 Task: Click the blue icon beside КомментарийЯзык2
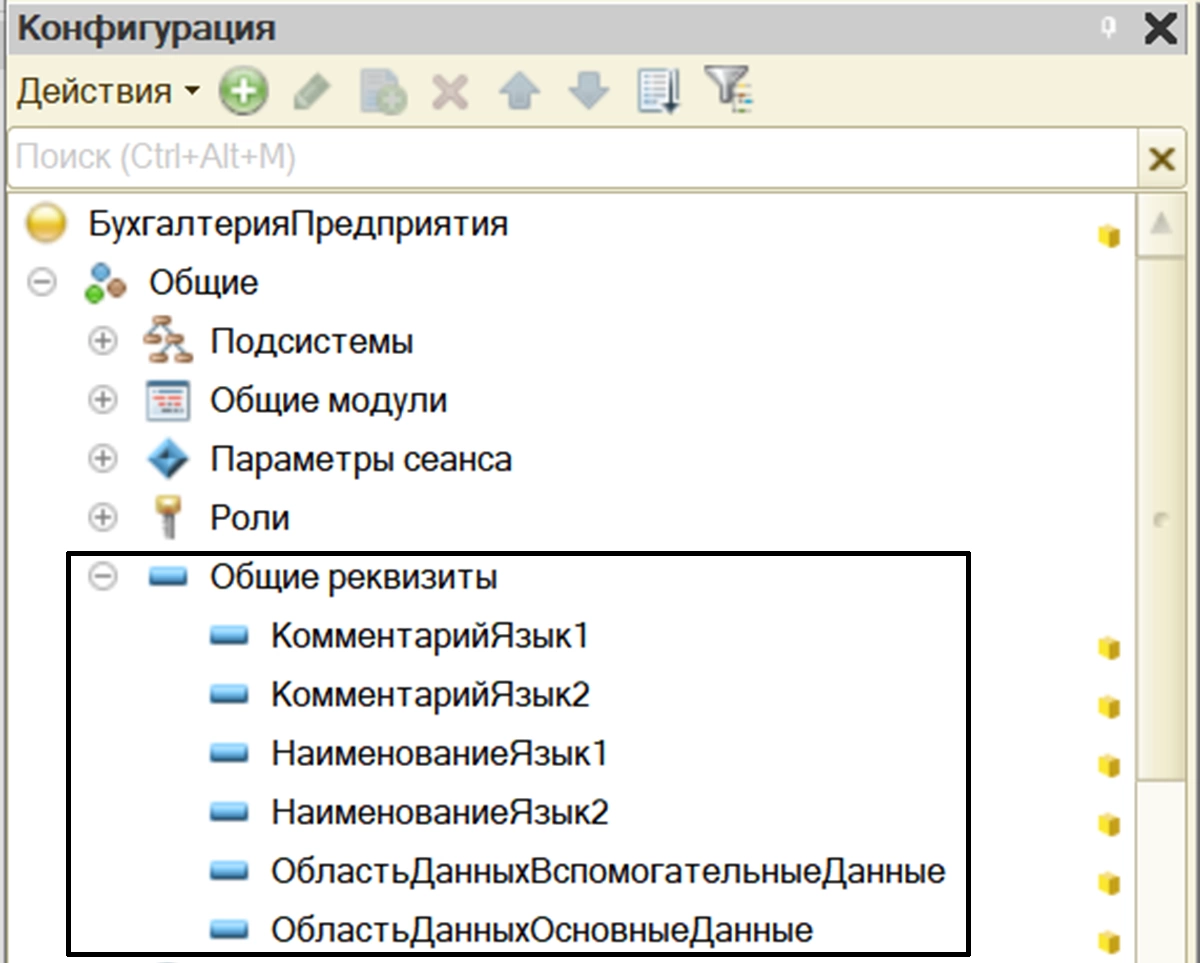coord(229,696)
